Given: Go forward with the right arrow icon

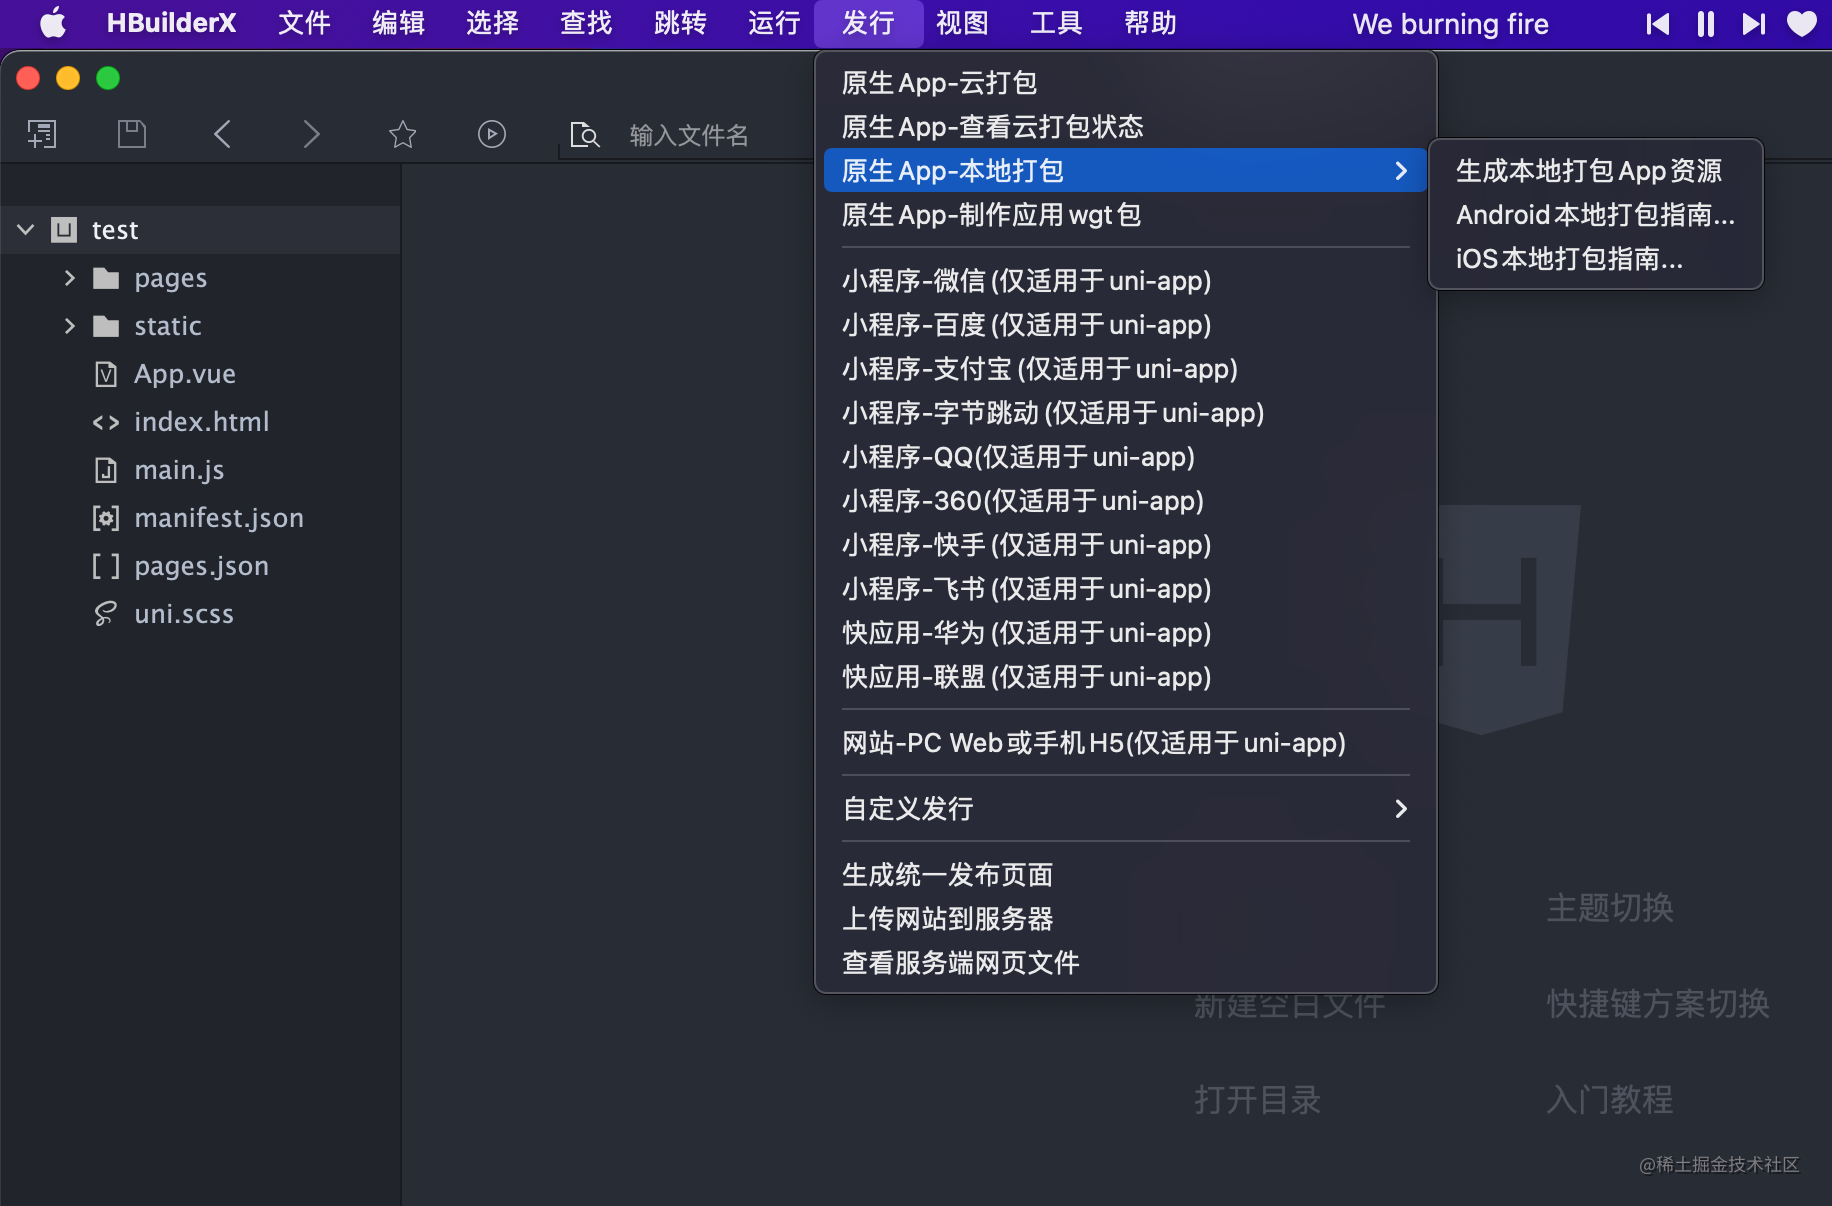Looking at the screenshot, I should (312, 134).
